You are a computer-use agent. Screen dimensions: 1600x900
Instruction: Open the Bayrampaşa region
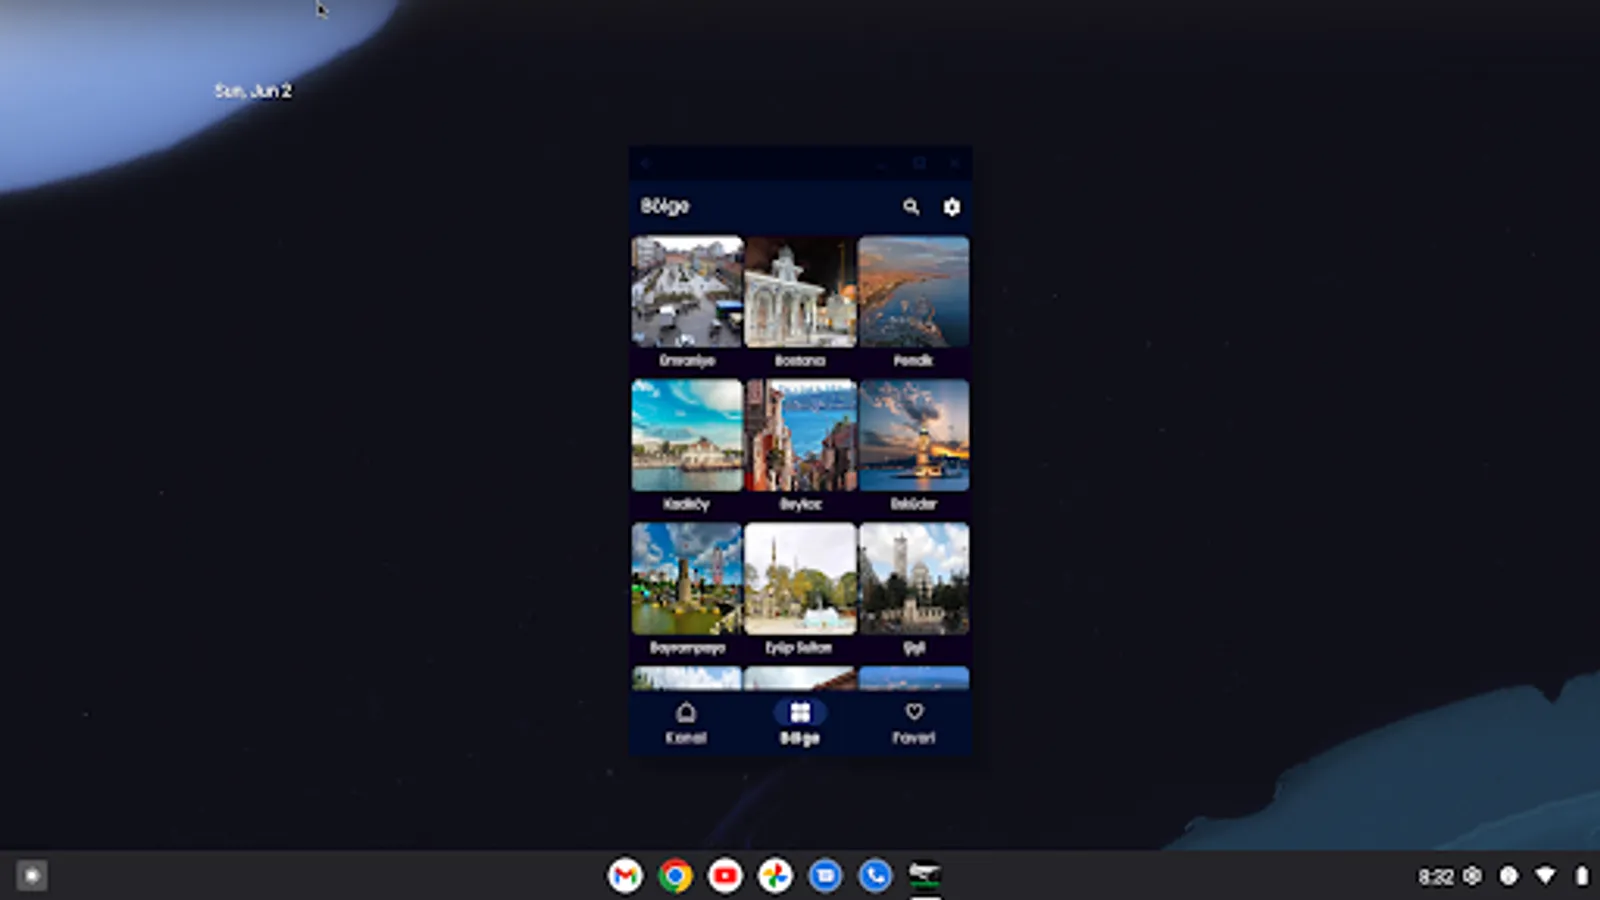(686, 580)
